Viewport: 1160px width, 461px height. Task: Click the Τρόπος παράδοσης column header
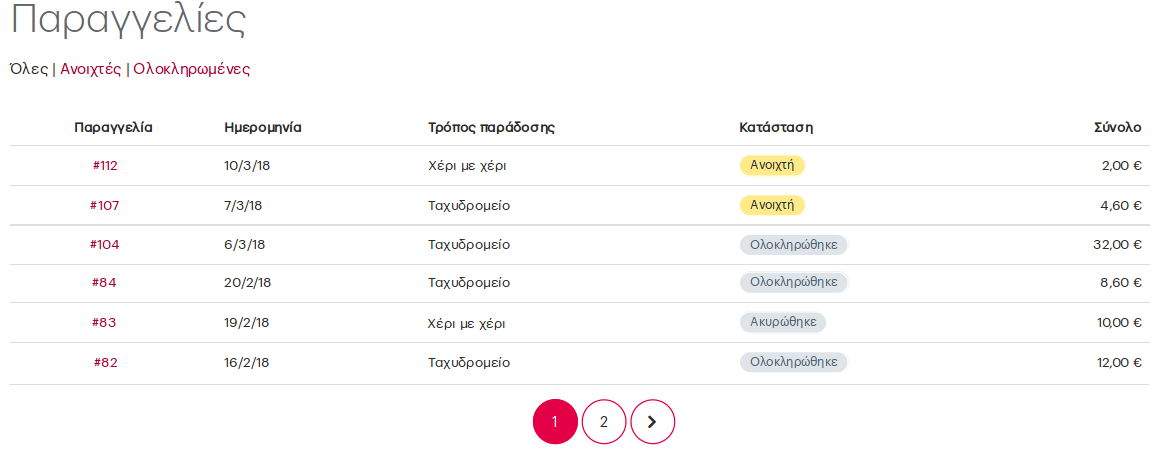(x=491, y=127)
